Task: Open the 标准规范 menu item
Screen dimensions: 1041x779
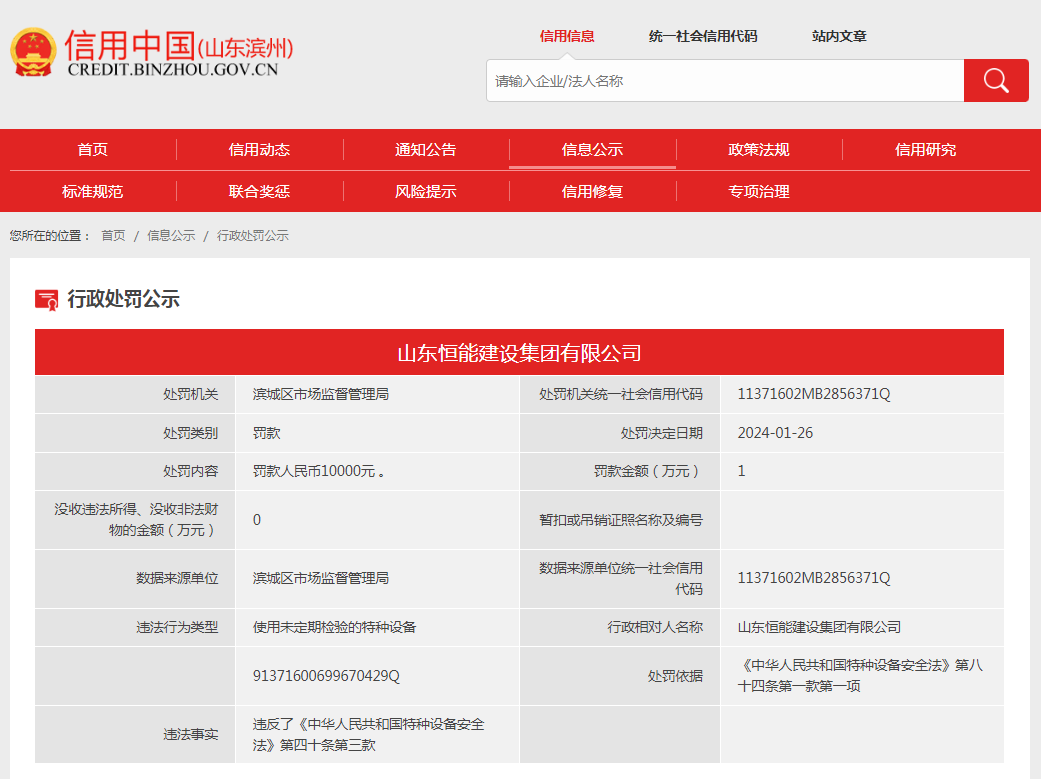Action: coord(93,191)
